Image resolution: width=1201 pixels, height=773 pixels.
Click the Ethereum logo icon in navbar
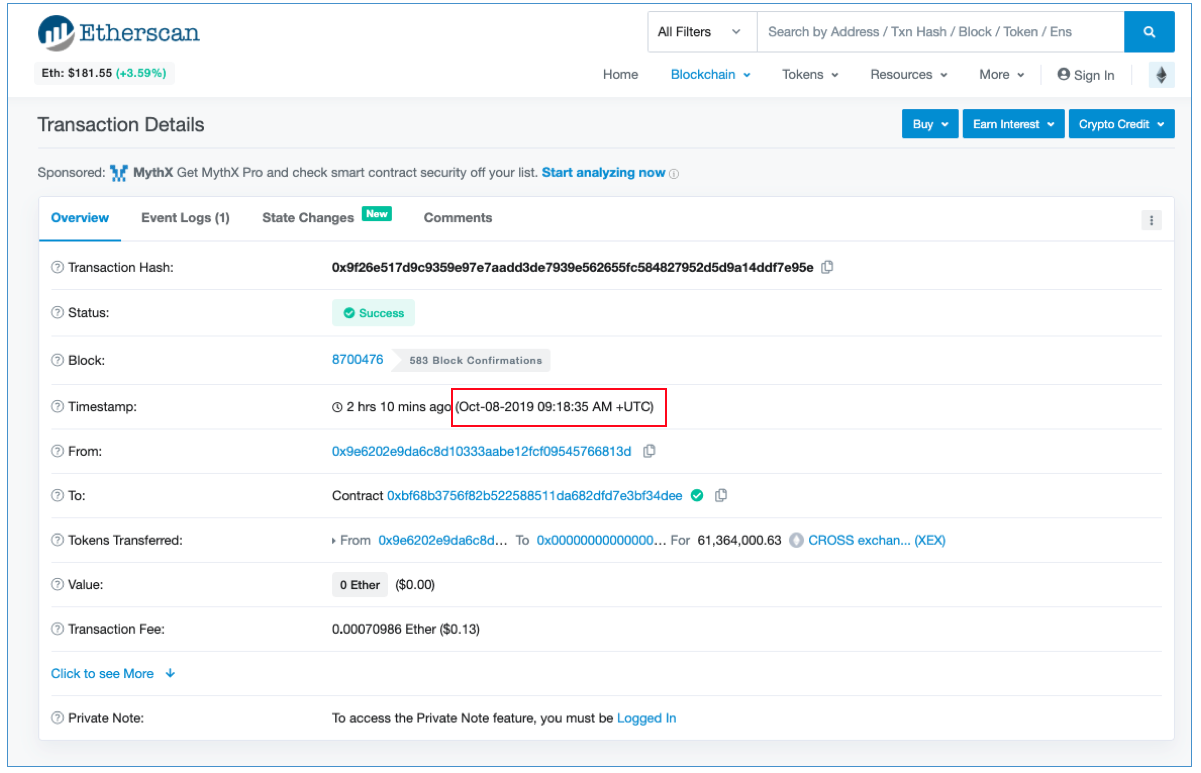coord(1161,75)
